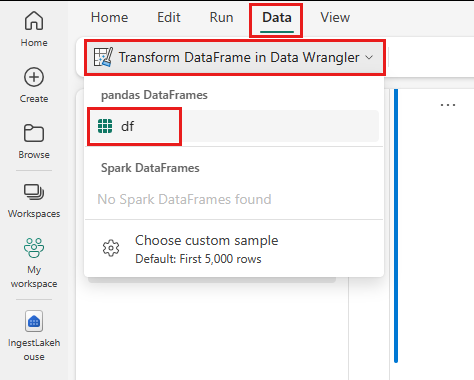474x380 pixels.
Task: Open the Create plus icon
Action: [x=34, y=77]
